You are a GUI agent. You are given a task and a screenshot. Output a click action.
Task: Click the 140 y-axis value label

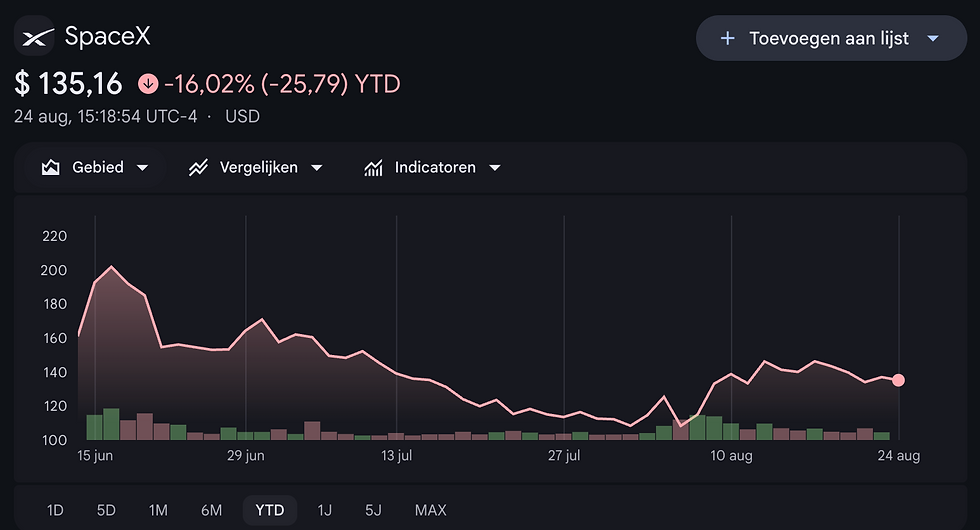[x=54, y=372]
